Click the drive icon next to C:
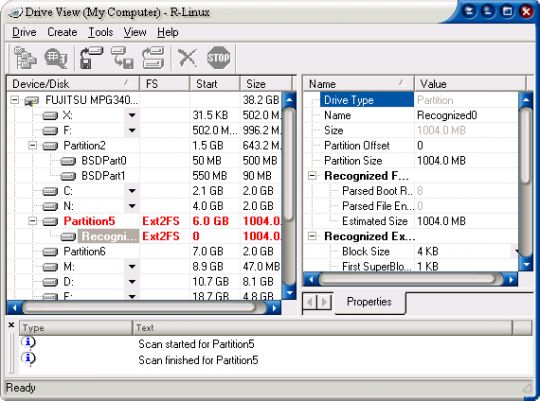The image size is (540, 401). (50, 191)
